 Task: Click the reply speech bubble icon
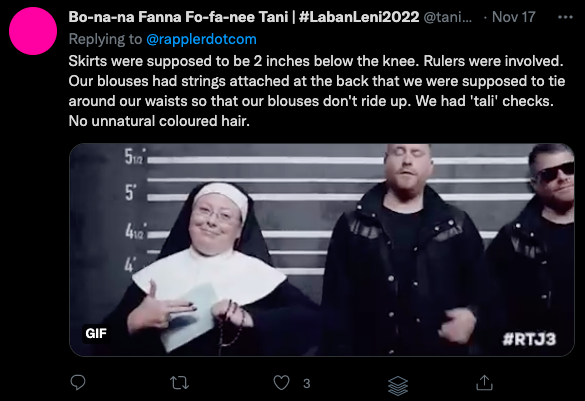78,383
